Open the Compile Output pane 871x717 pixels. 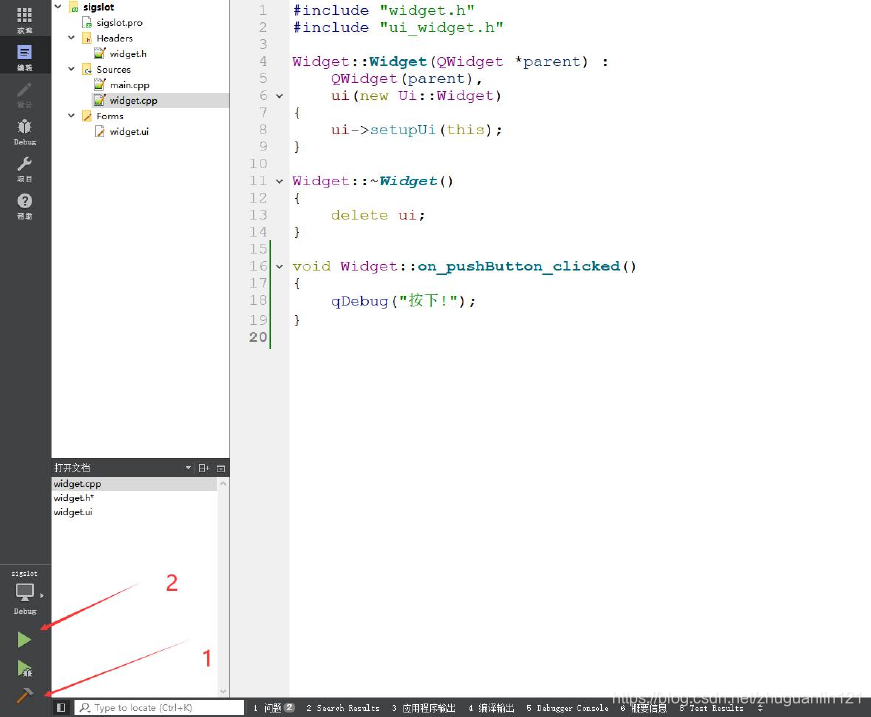pos(491,708)
